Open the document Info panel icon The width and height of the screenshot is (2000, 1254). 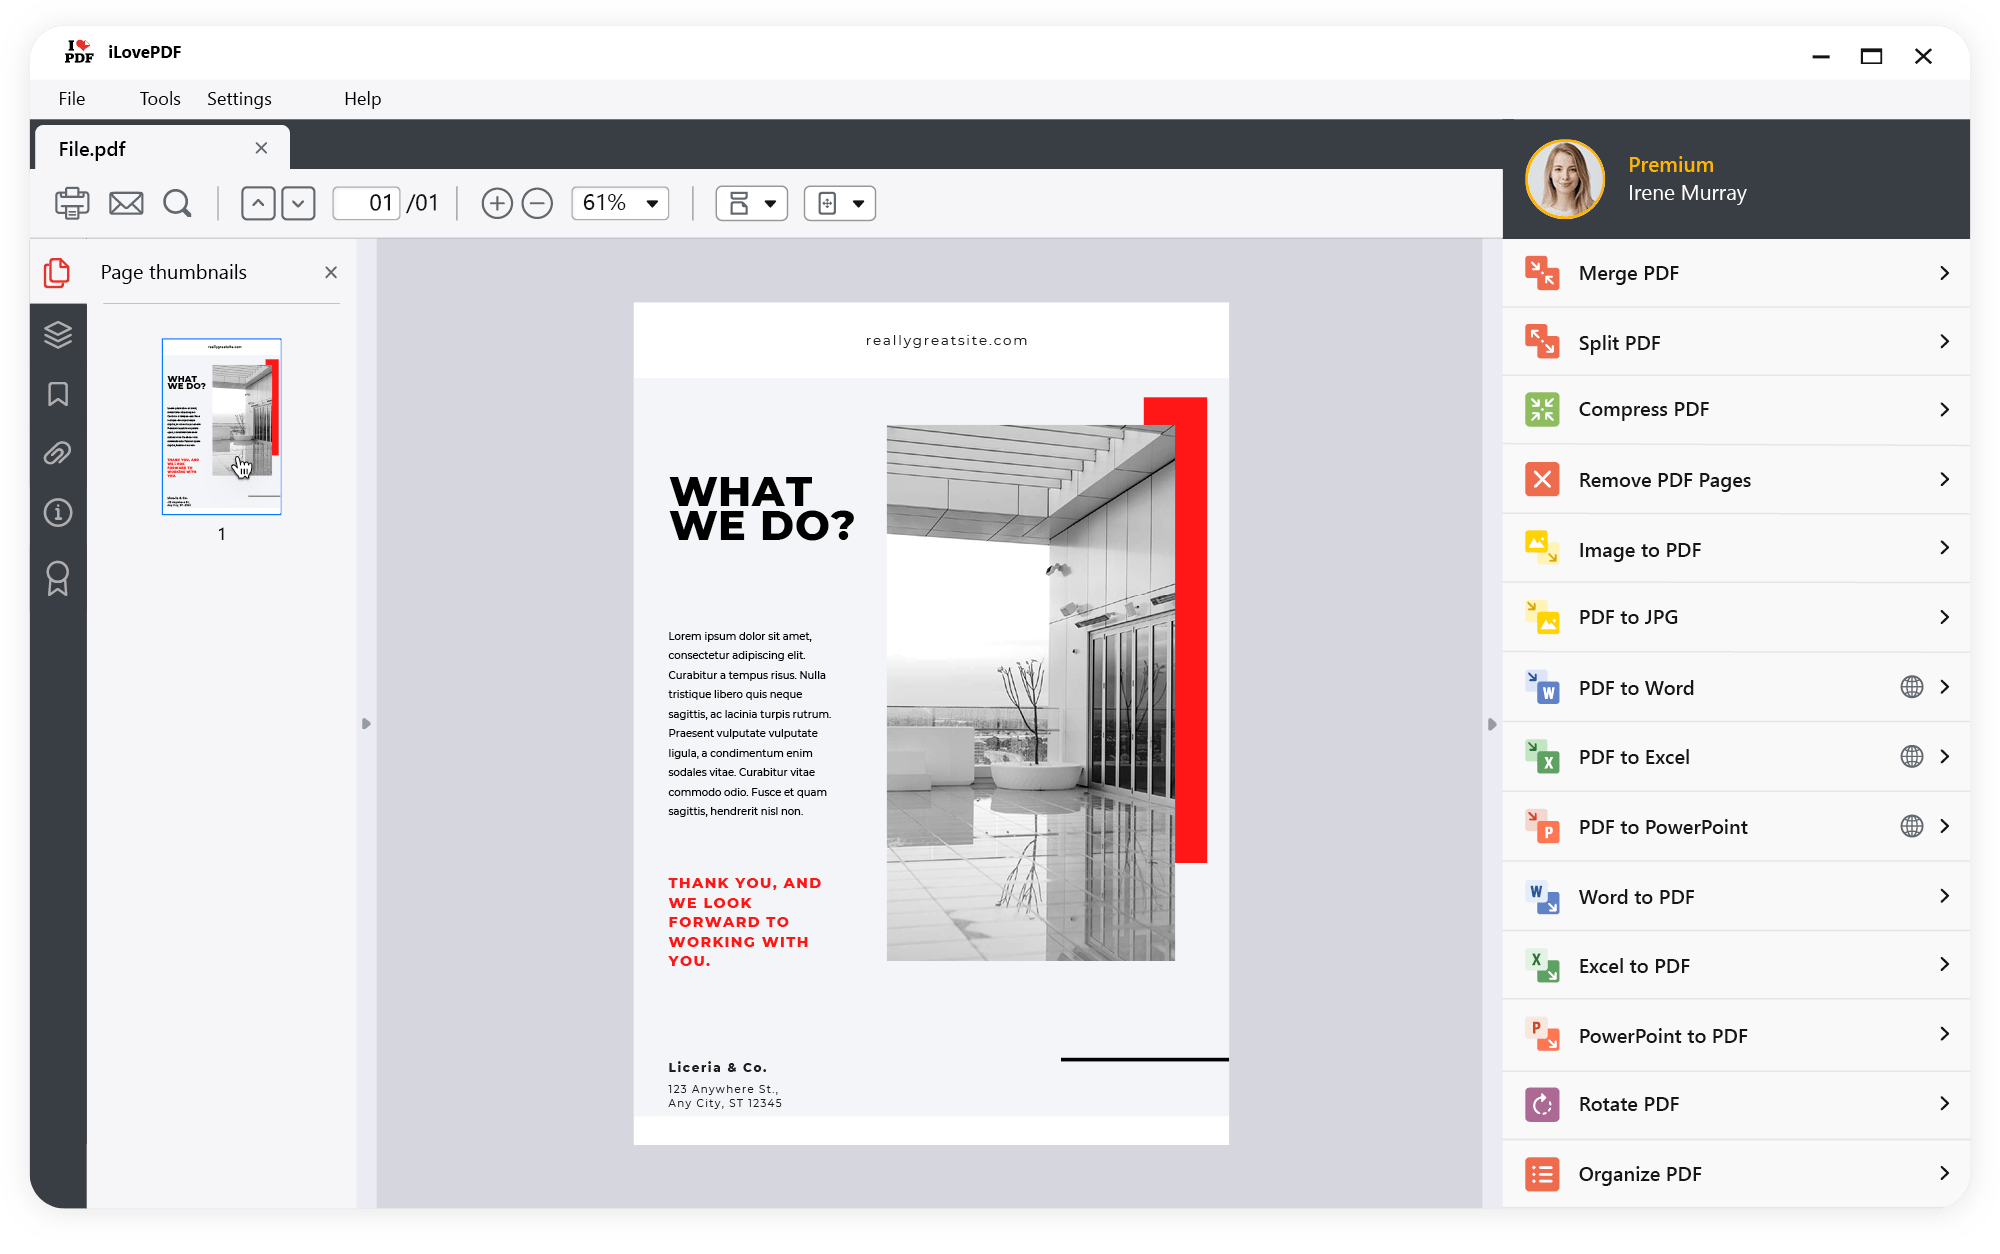pyautogui.click(x=57, y=512)
